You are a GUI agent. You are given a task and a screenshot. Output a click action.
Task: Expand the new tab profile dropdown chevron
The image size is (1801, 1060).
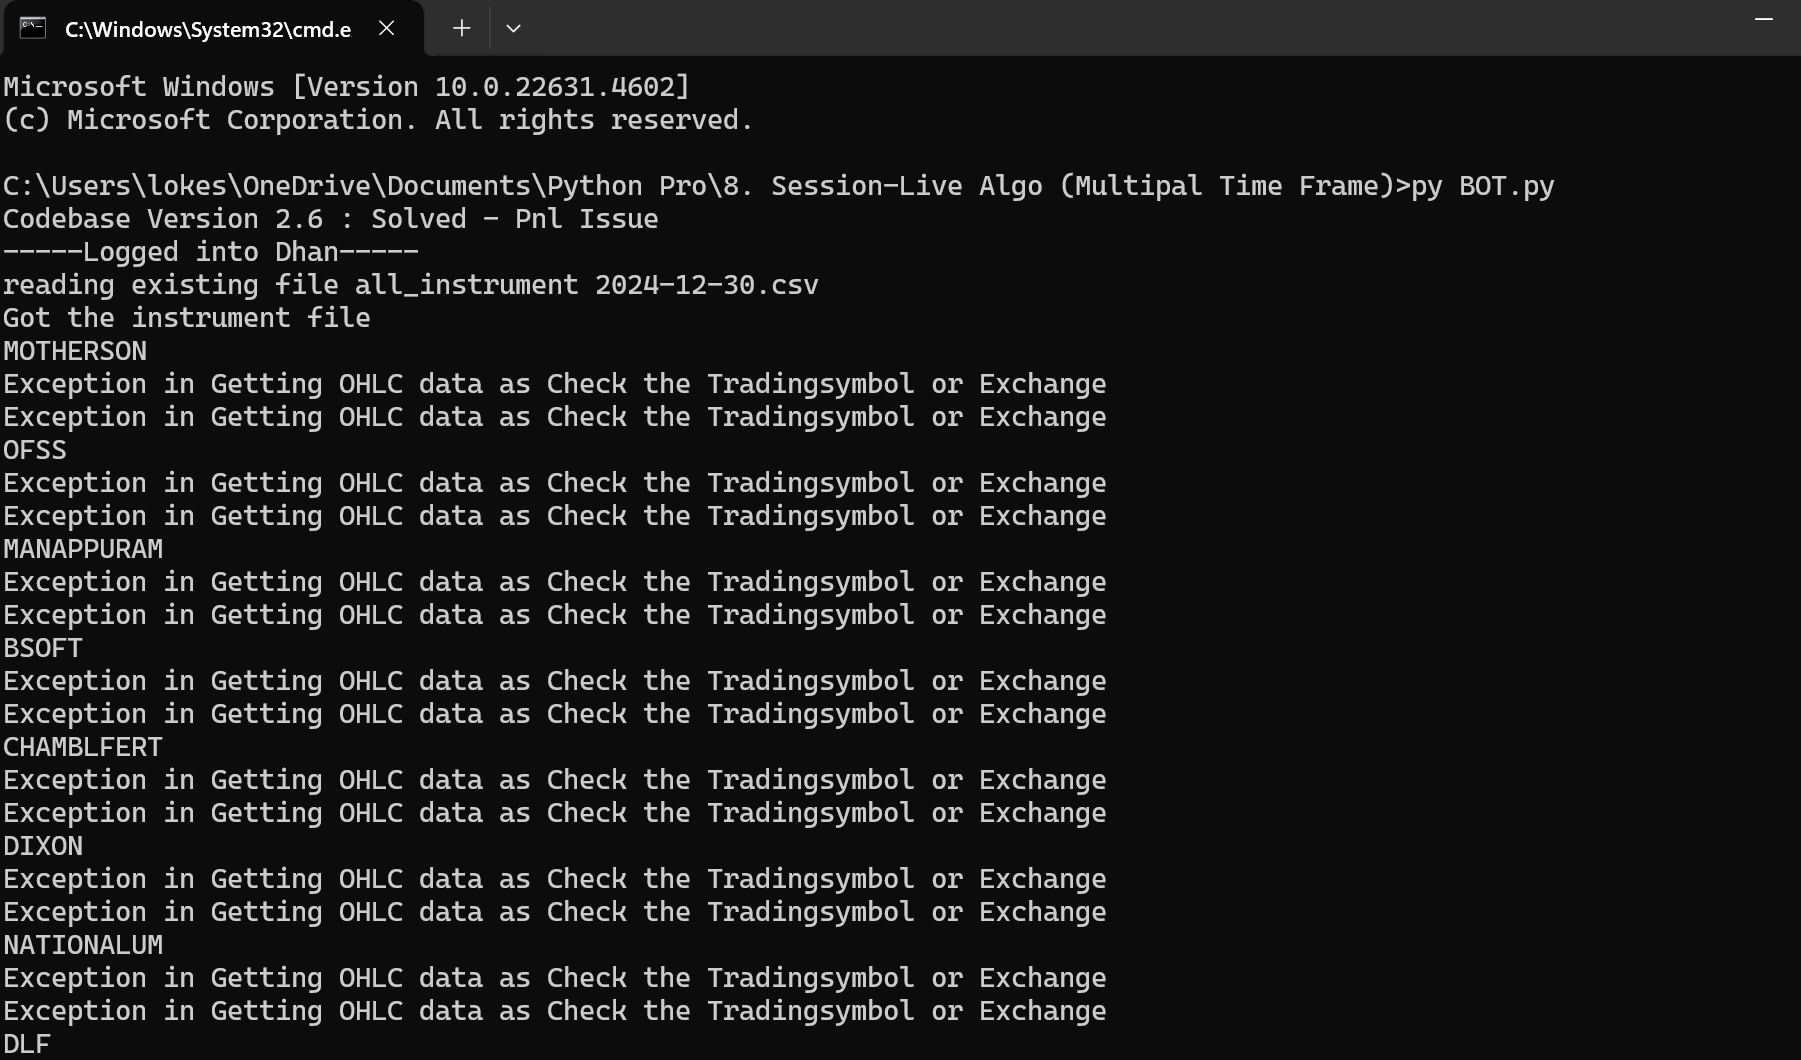pos(513,29)
